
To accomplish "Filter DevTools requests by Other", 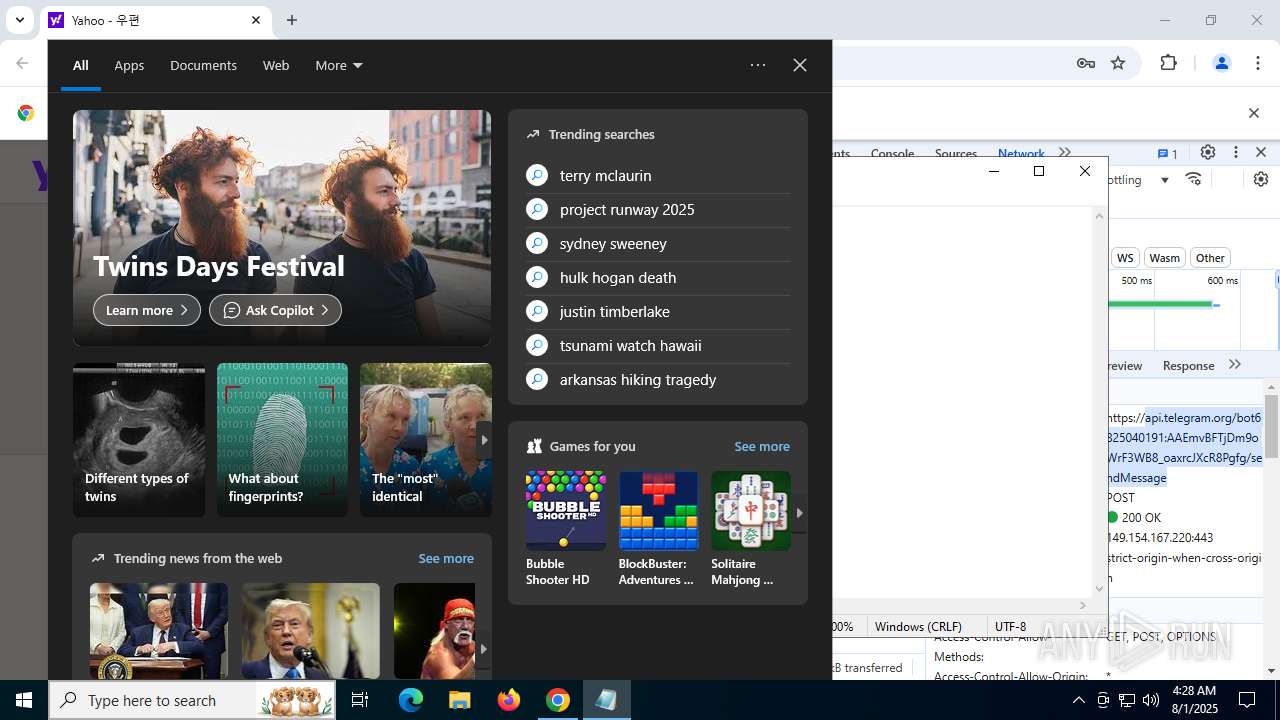I will coord(1210,258).
